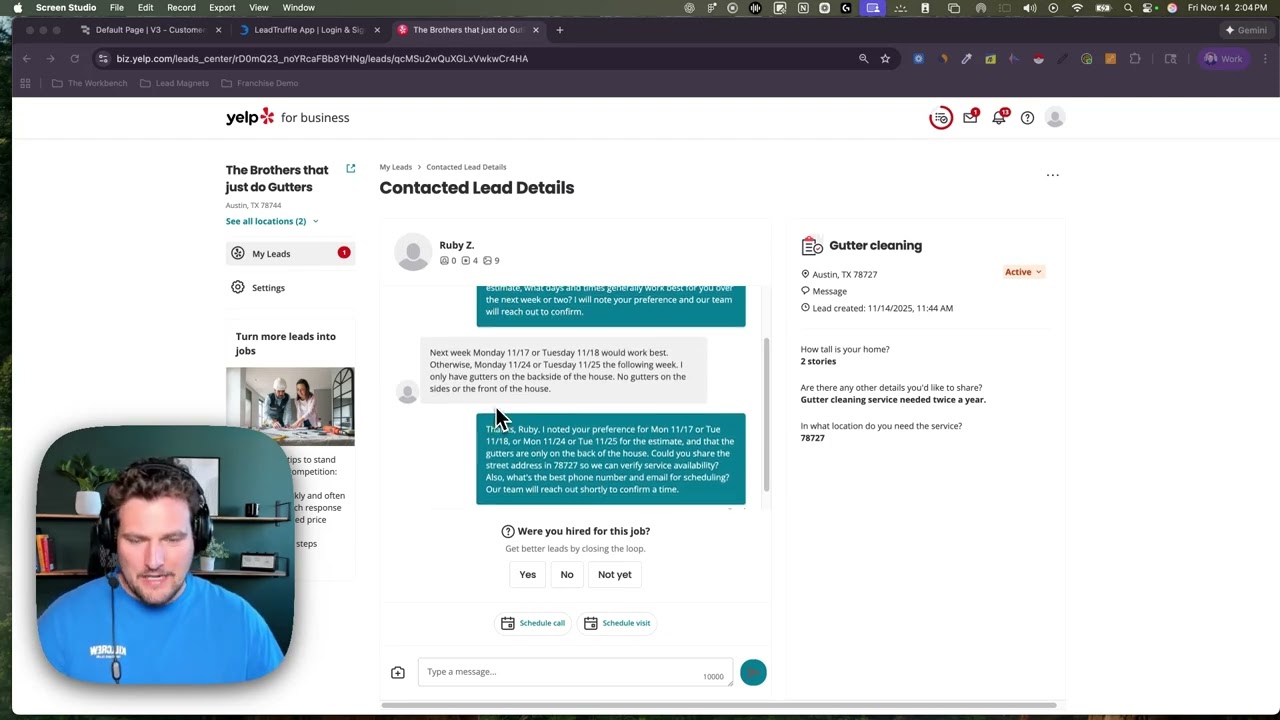1280x720 pixels.
Task: Open the Chrome extensions puzzle icon
Action: tap(1135, 59)
